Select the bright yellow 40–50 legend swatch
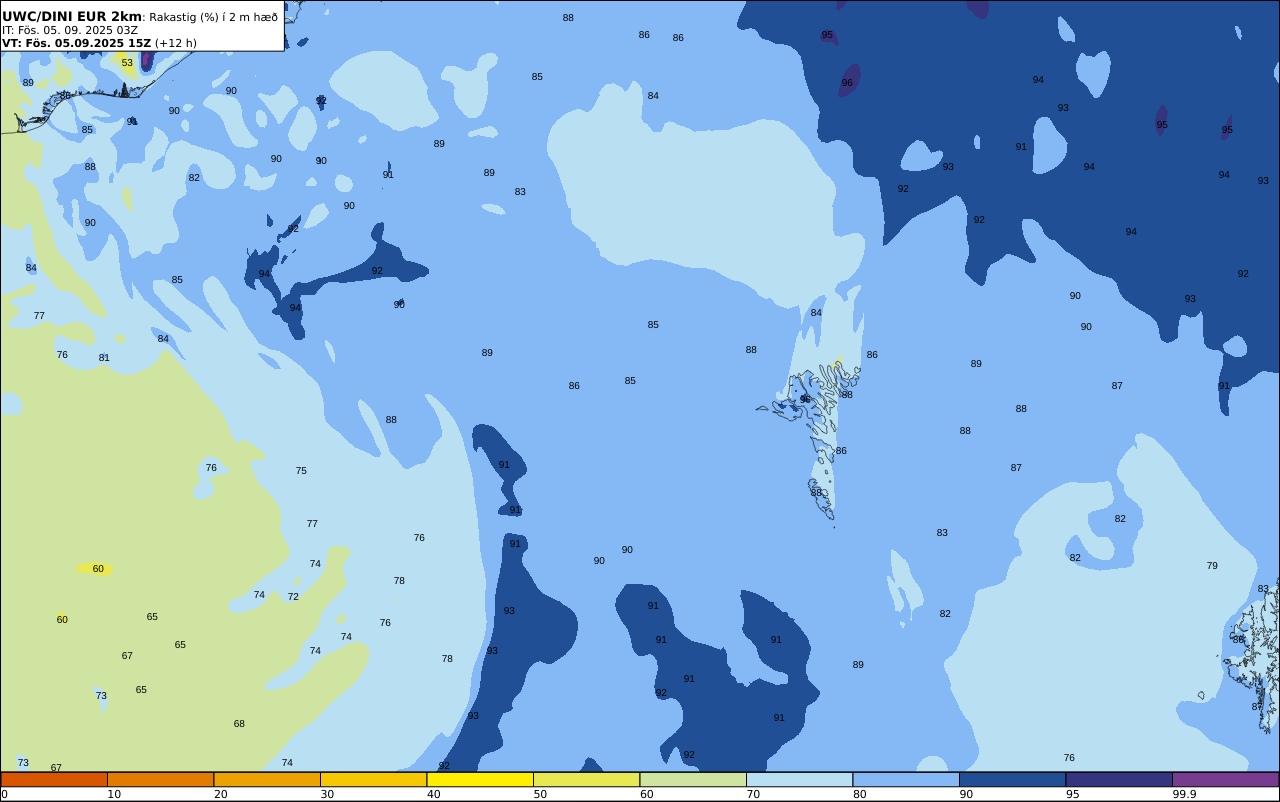The image size is (1280, 802). 480,779
